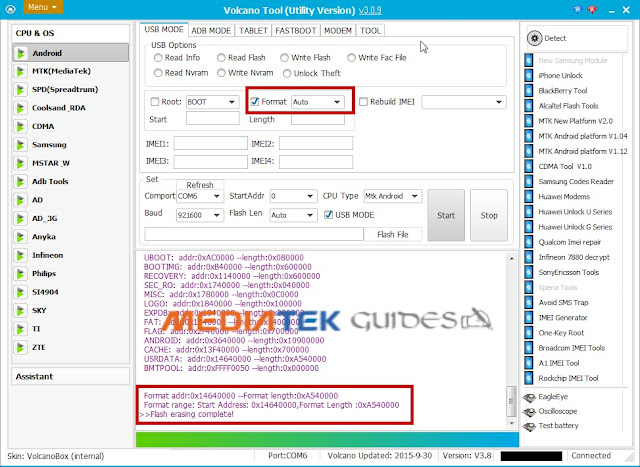Click the SPD(Spreadtrum) play icon
640x467 pixels.
point(20,89)
